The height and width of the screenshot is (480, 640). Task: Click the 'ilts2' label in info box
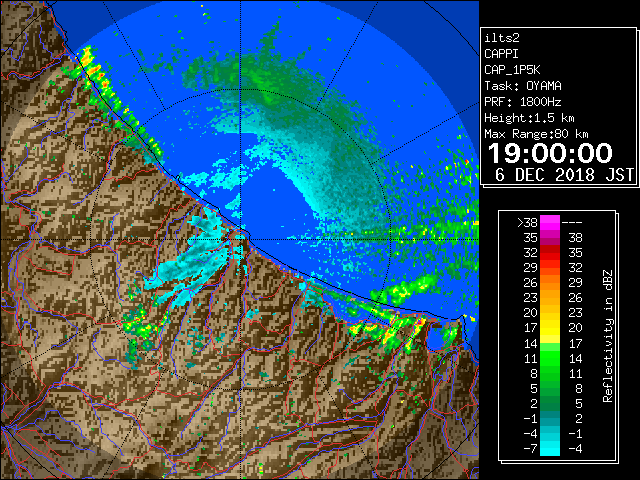(502, 38)
